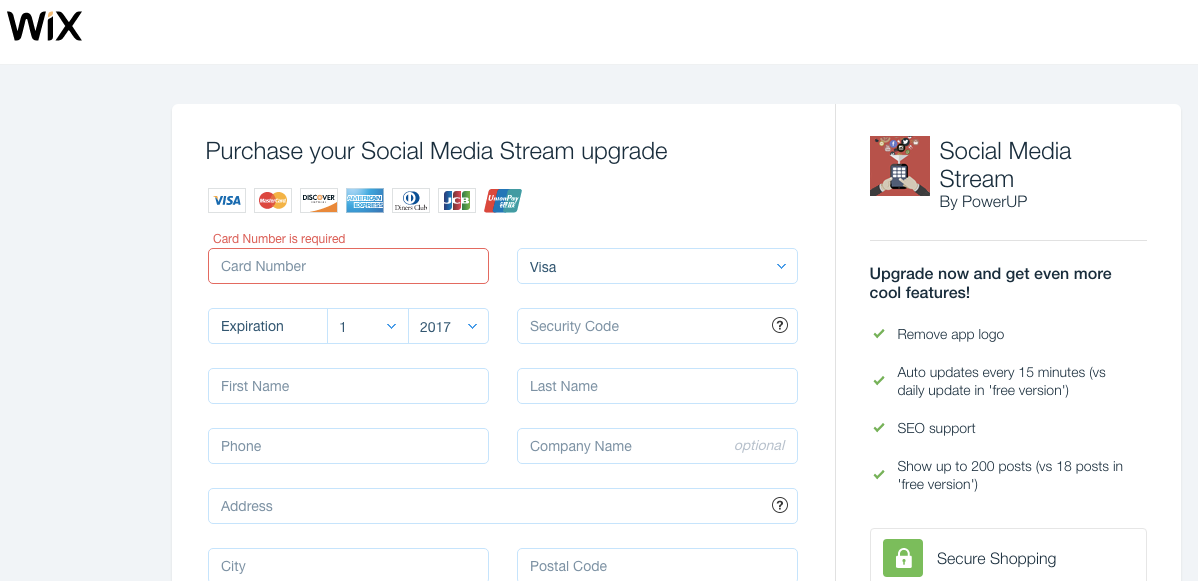Click the Diners Club icon
This screenshot has height=581, width=1198.
click(411, 201)
